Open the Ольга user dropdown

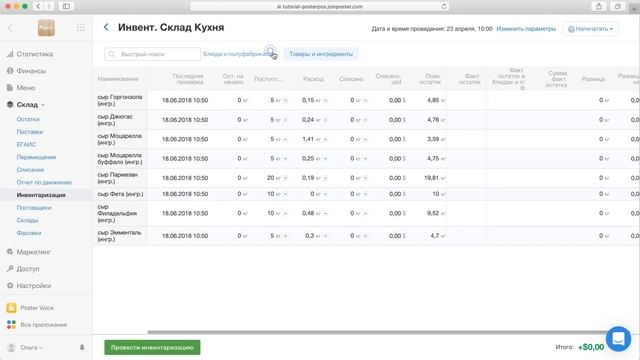31,347
